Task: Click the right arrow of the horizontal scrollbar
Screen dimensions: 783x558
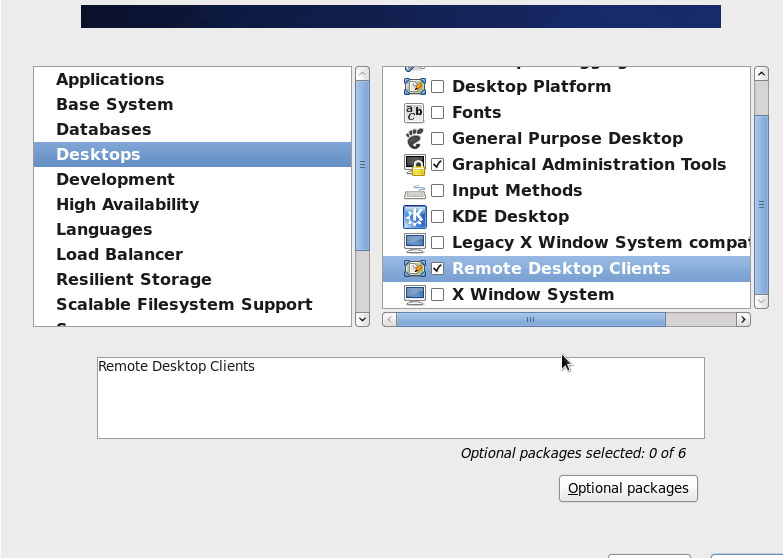Action: 744,319
